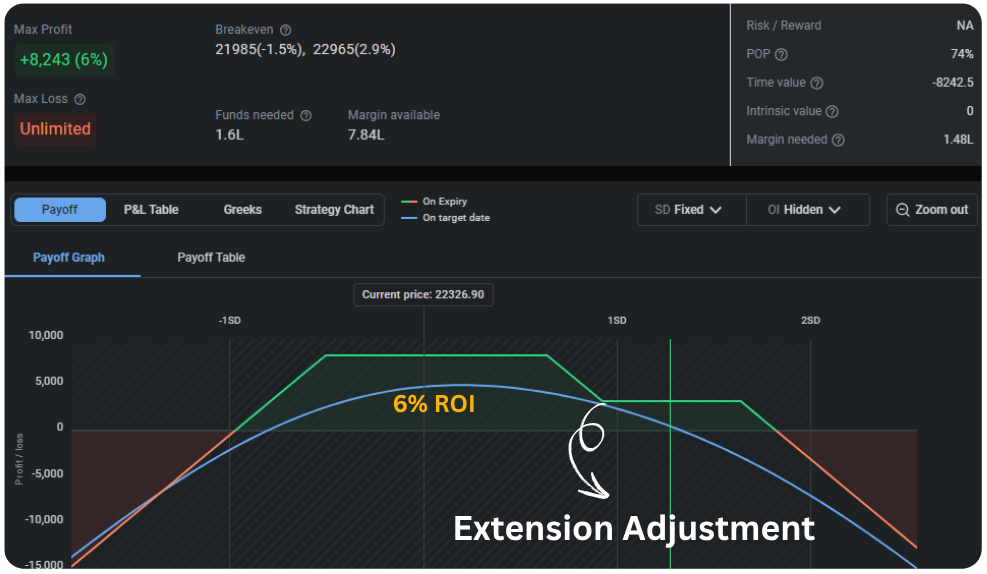Image resolution: width=987 pixels, height=574 pixels.
Task: Open the Greeks tab
Action: click(242, 210)
